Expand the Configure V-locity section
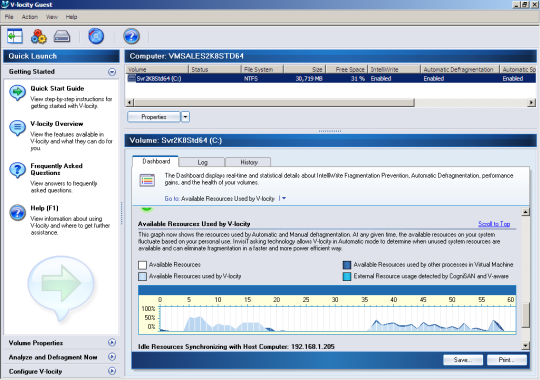Image resolution: width=540 pixels, height=380 pixels. pos(112,371)
